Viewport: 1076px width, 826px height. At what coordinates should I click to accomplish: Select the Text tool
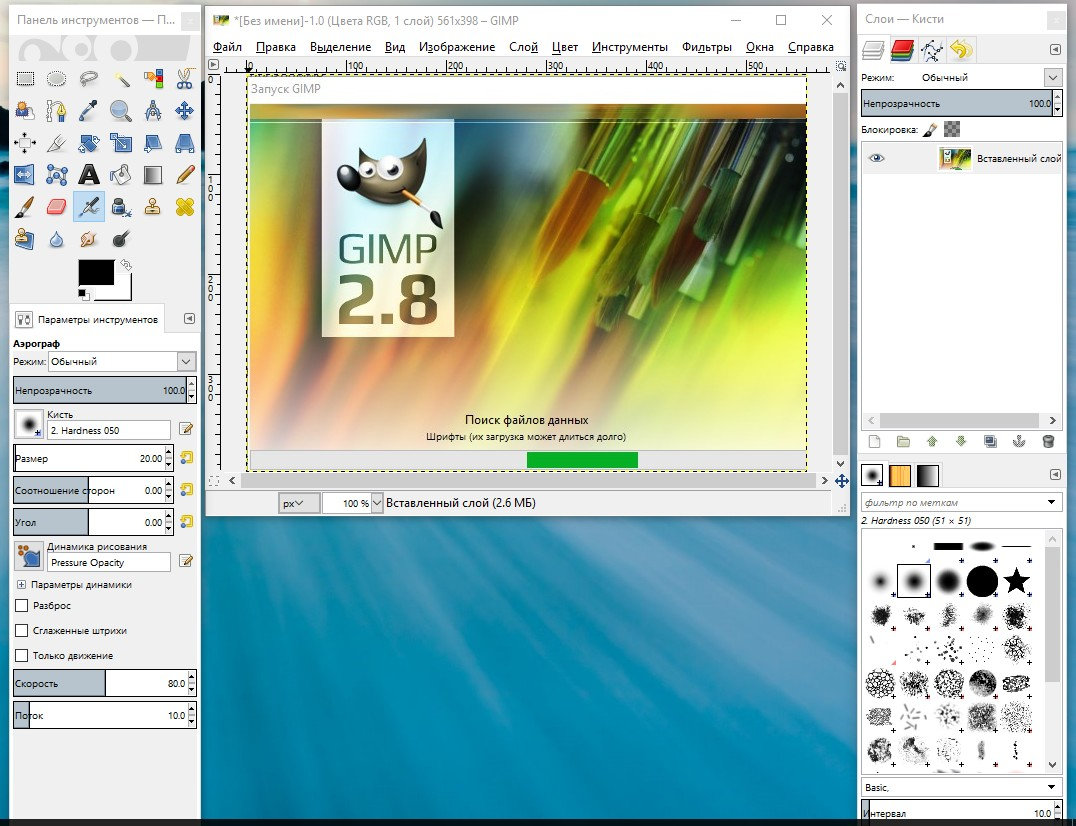(x=89, y=175)
